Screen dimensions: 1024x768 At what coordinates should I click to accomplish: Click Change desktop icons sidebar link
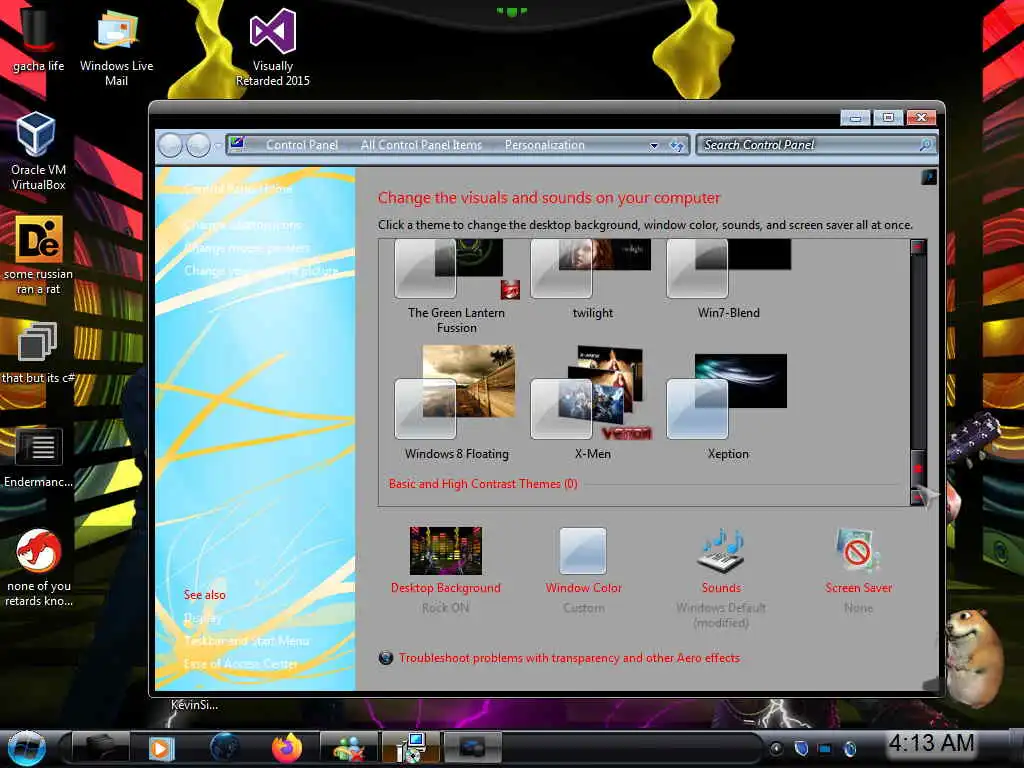[x=242, y=225]
